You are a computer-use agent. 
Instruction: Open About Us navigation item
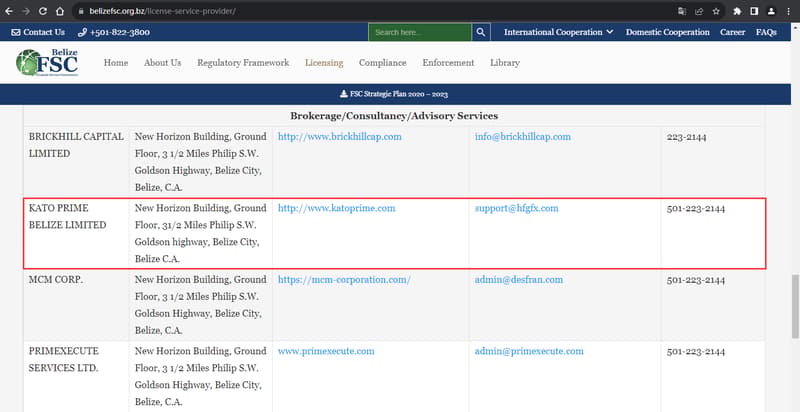162,63
